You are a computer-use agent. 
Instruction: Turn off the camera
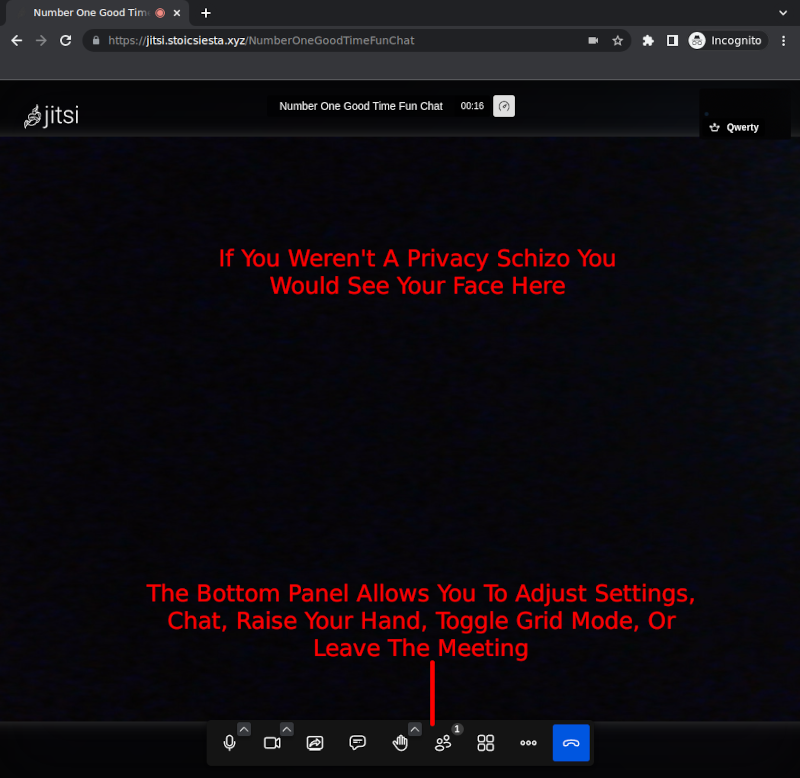tap(271, 743)
